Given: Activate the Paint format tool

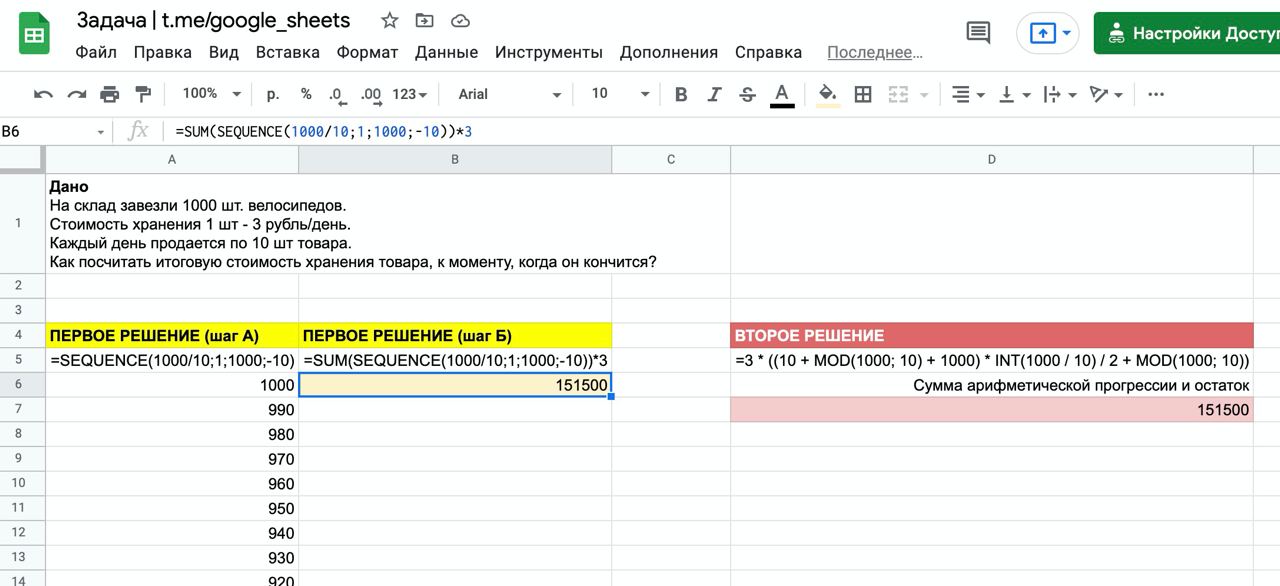Looking at the screenshot, I should 142,94.
